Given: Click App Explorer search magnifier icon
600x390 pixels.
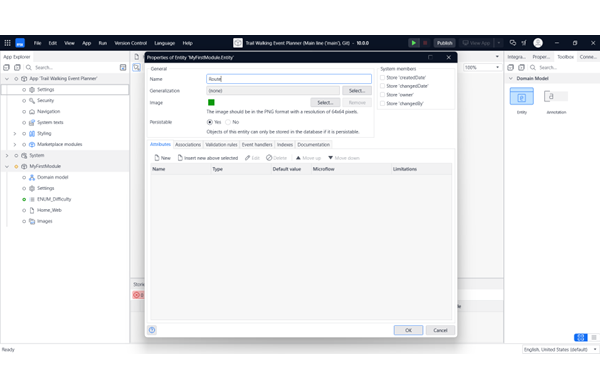Looking at the screenshot, I should [29, 67].
